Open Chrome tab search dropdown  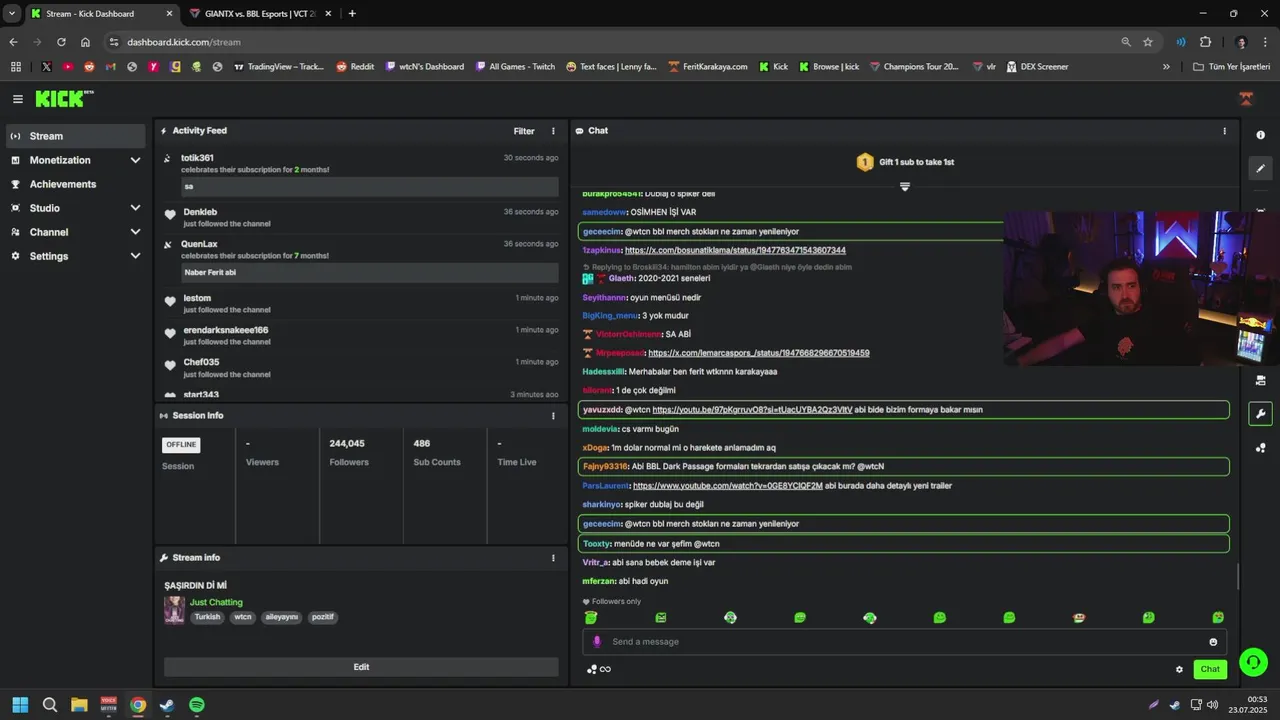click(11, 13)
